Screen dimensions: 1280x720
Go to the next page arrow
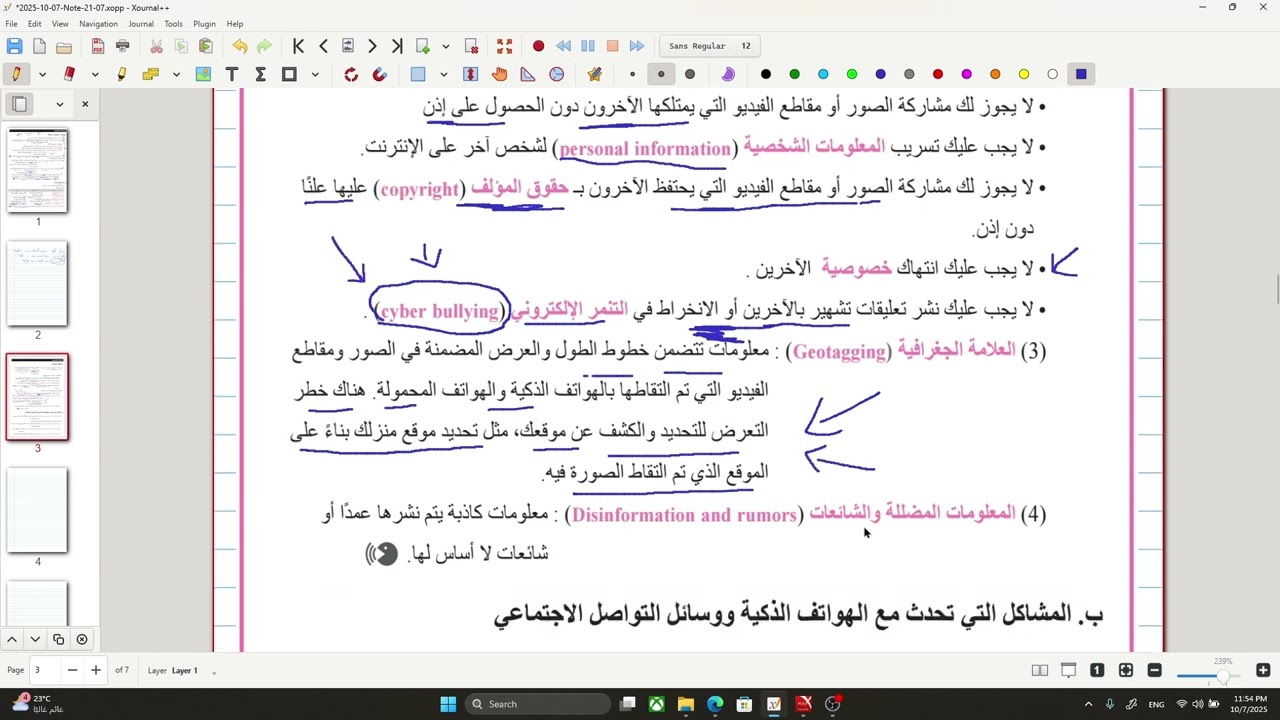372,46
